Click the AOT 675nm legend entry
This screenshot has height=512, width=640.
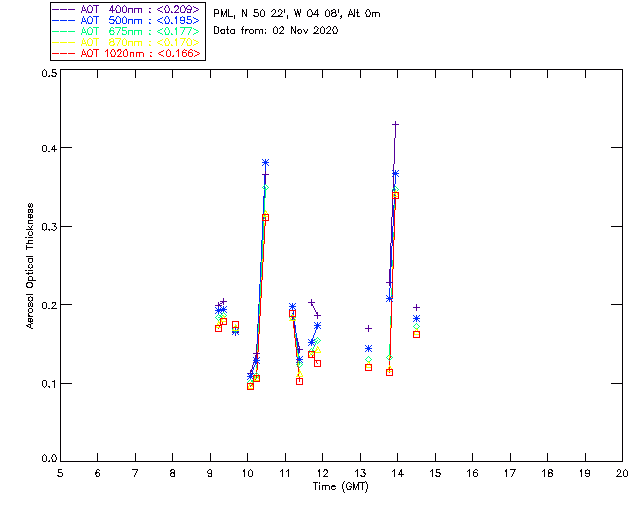point(127,31)
